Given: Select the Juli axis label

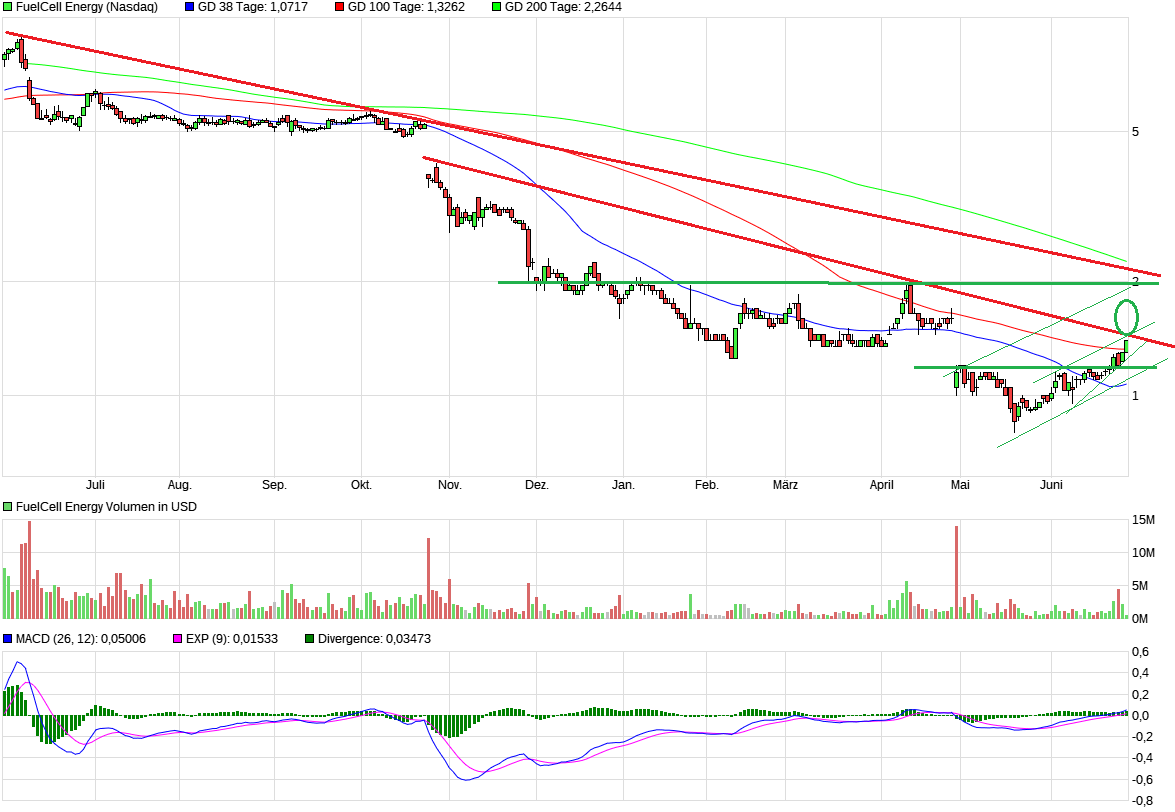Looking at the screenshot, I should pyautogui.click(x=95, y=483).
